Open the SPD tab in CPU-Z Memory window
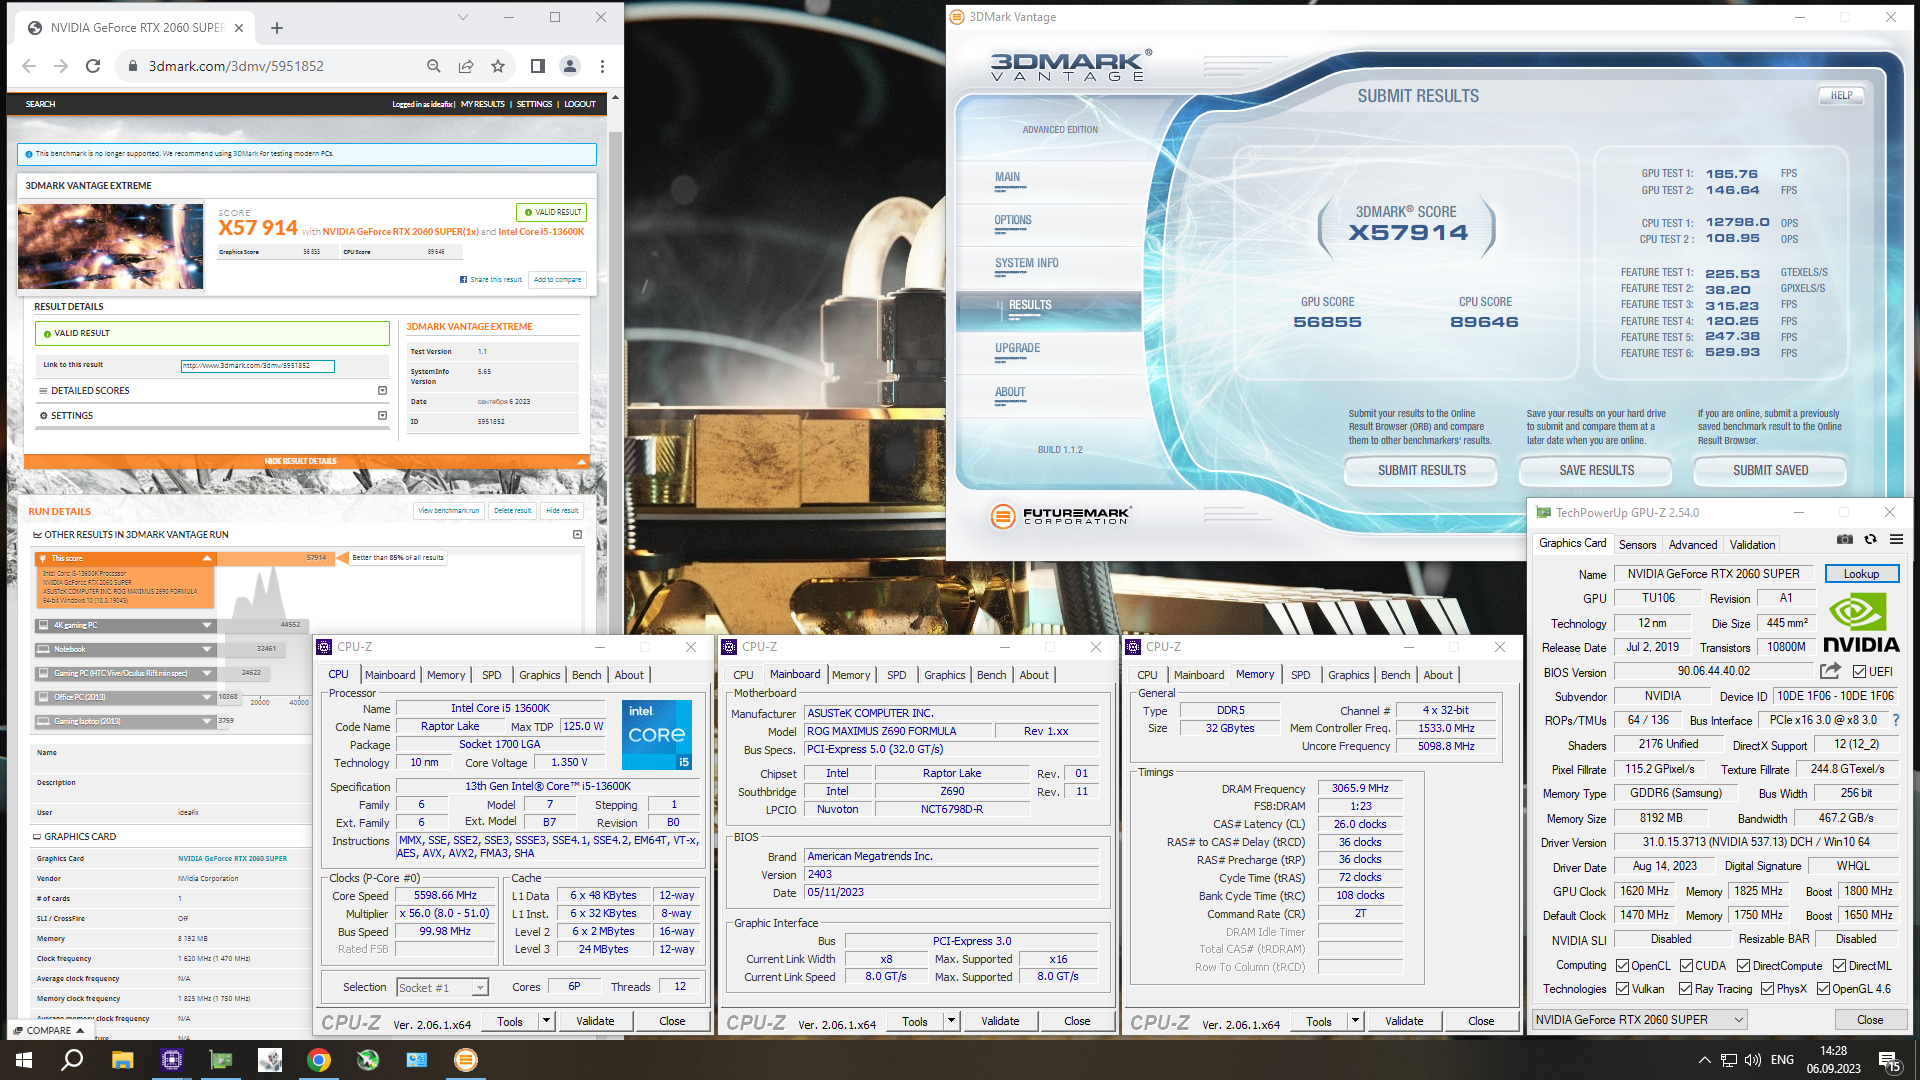The width and height of the screenshot is (1920, 1080). tap(1300, 675)
